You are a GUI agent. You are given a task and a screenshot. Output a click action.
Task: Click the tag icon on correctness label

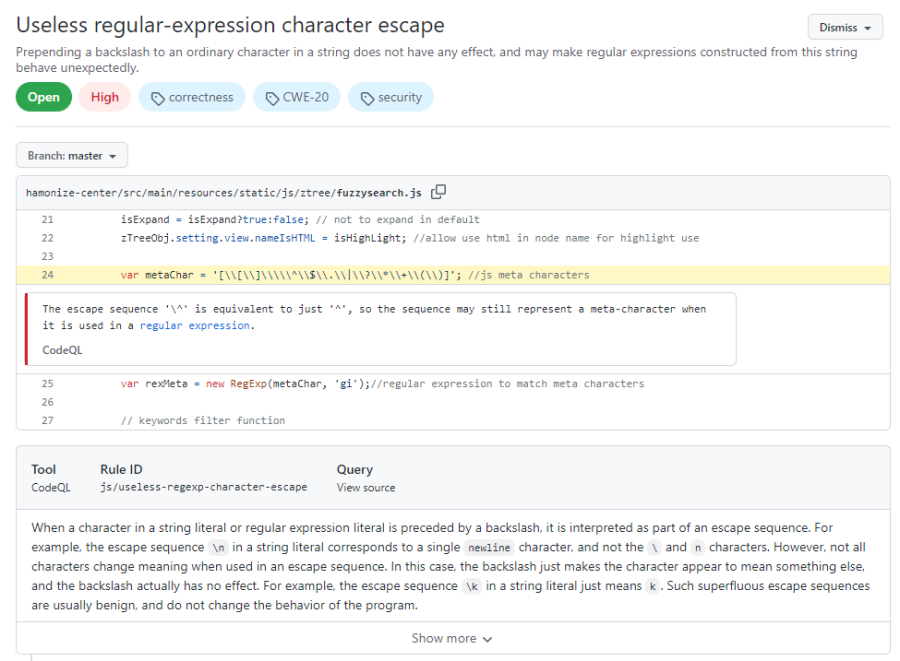coord(158,98)
